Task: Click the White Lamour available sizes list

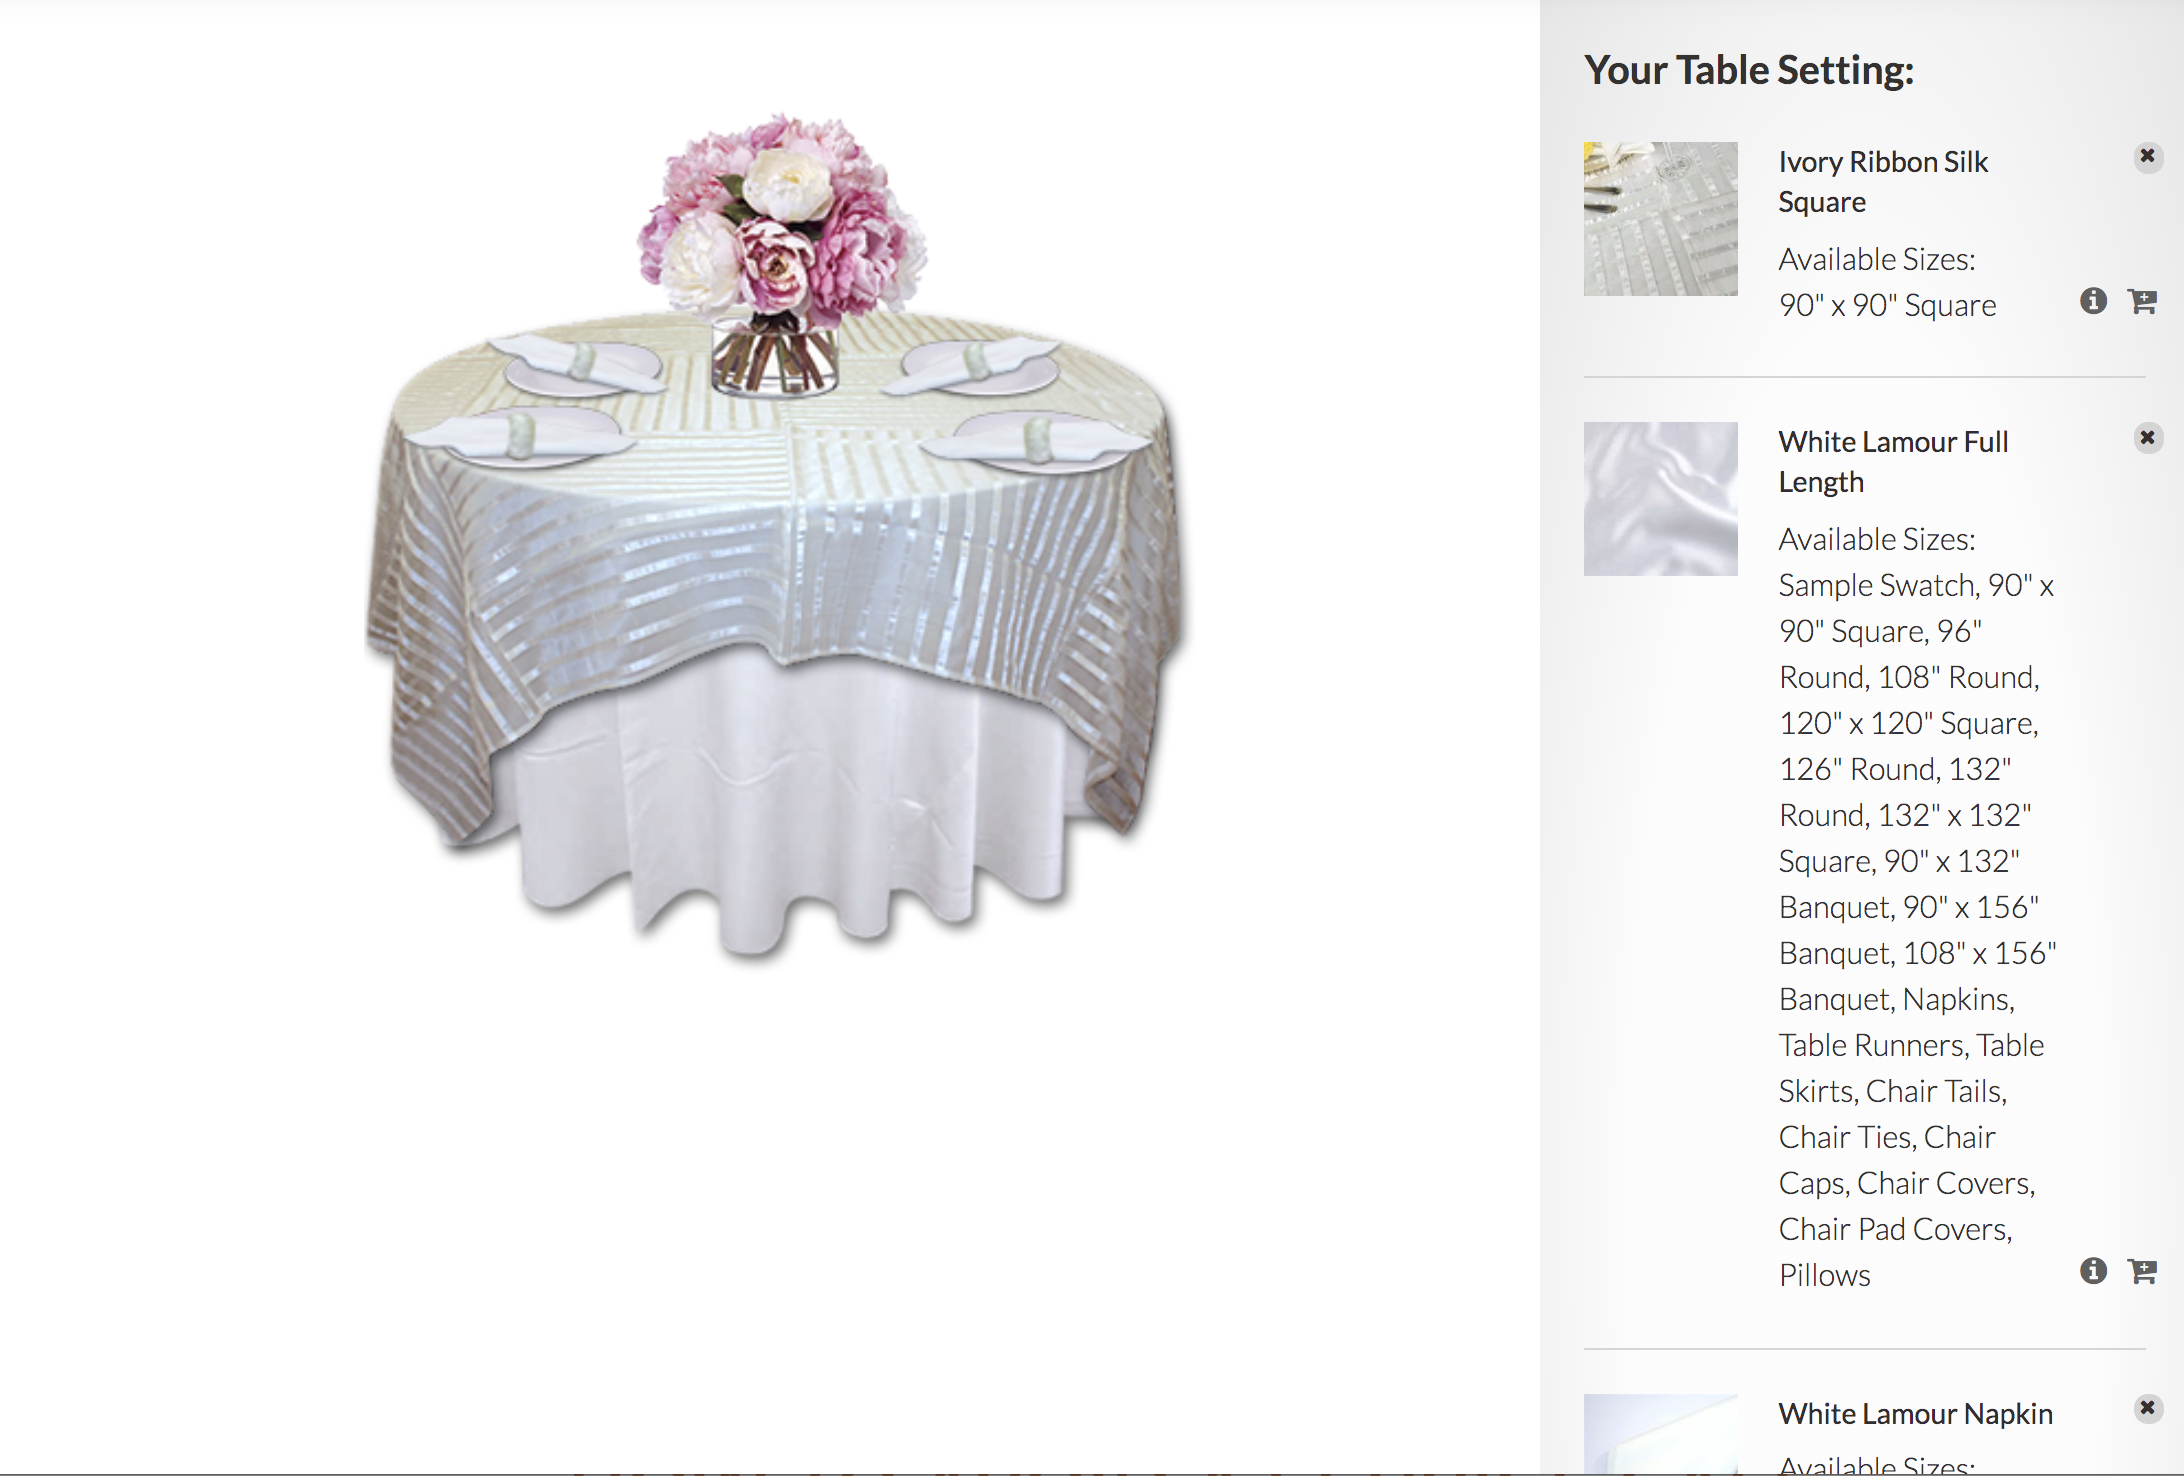Action: tap(1917, 930)
